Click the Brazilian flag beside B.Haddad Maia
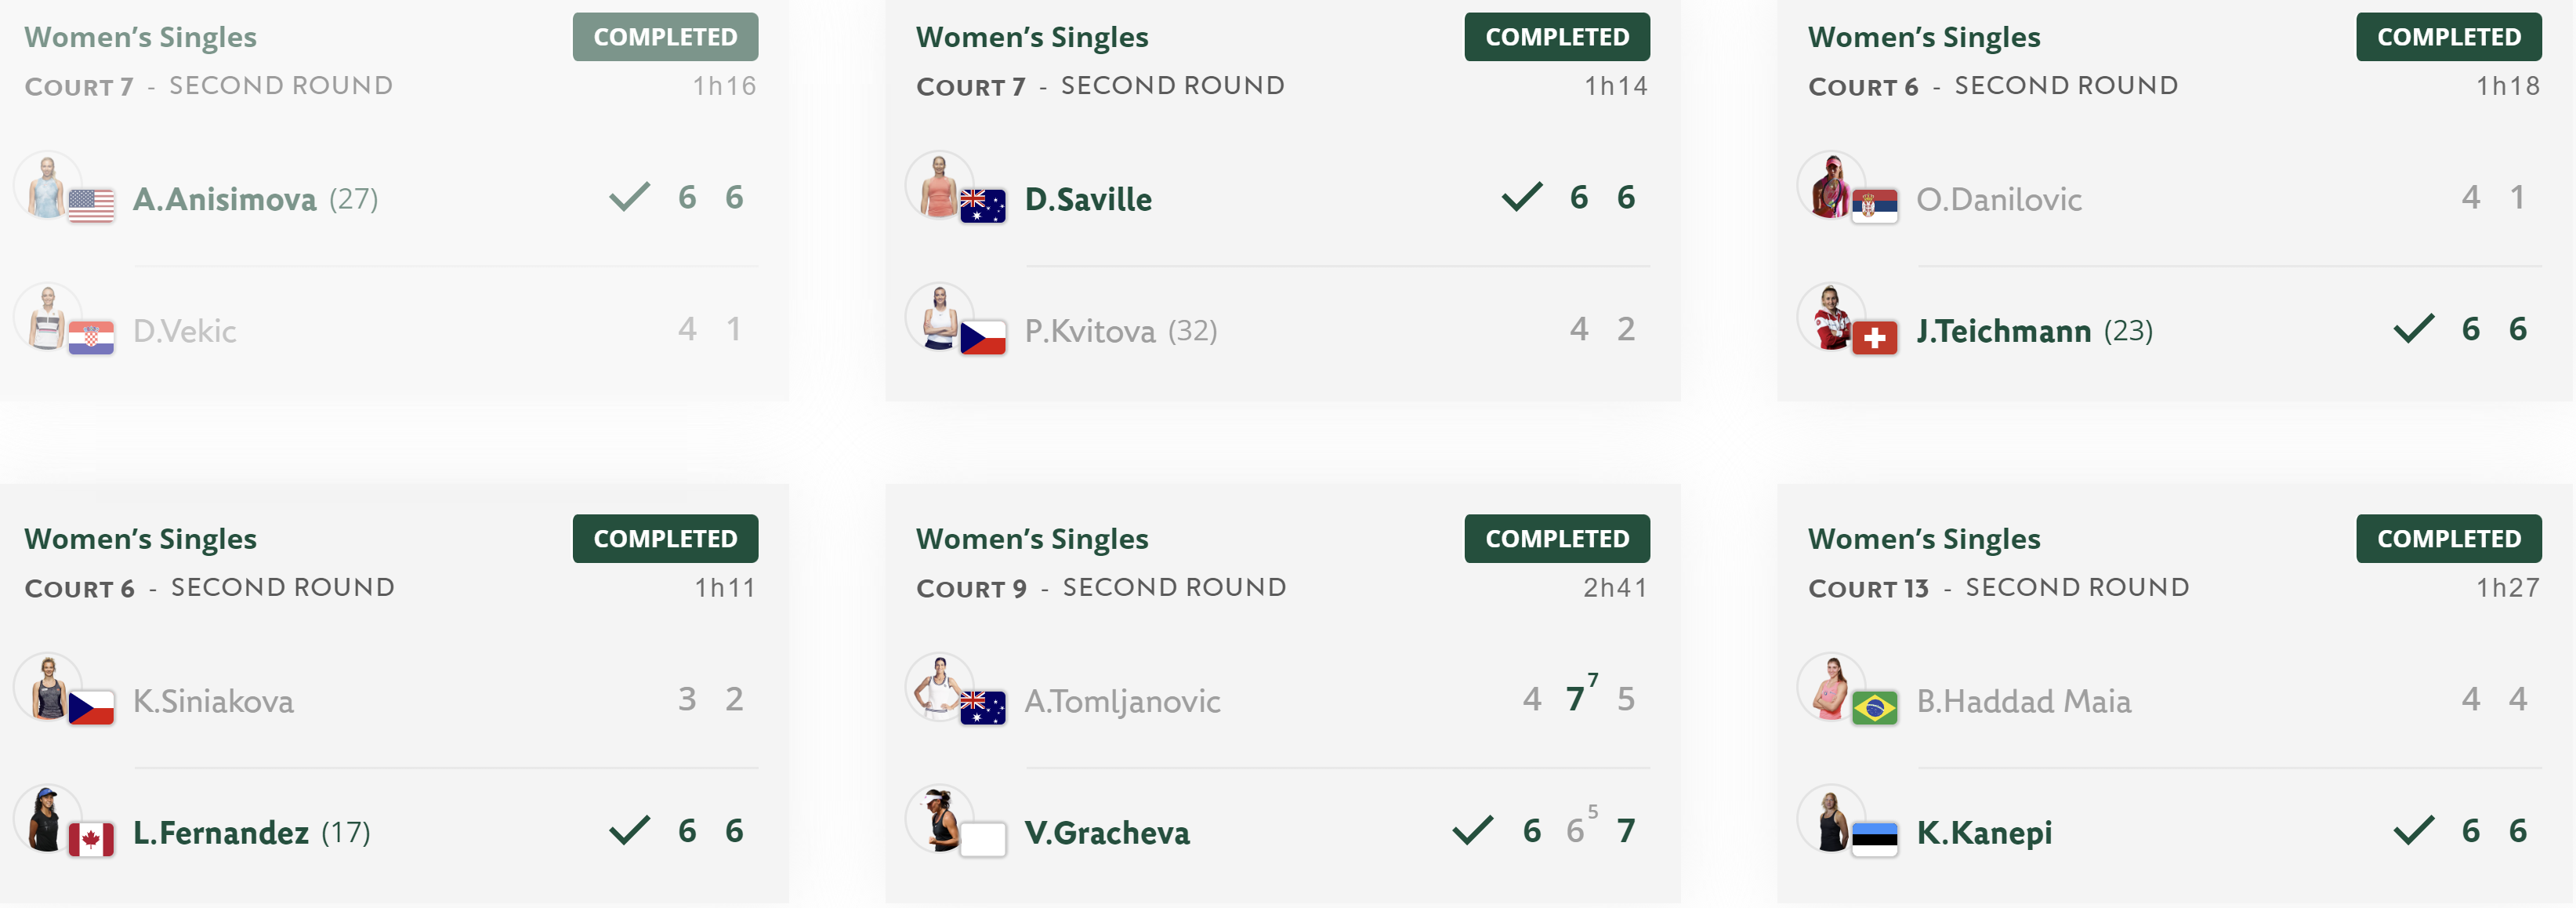 tap(1874, 708)
